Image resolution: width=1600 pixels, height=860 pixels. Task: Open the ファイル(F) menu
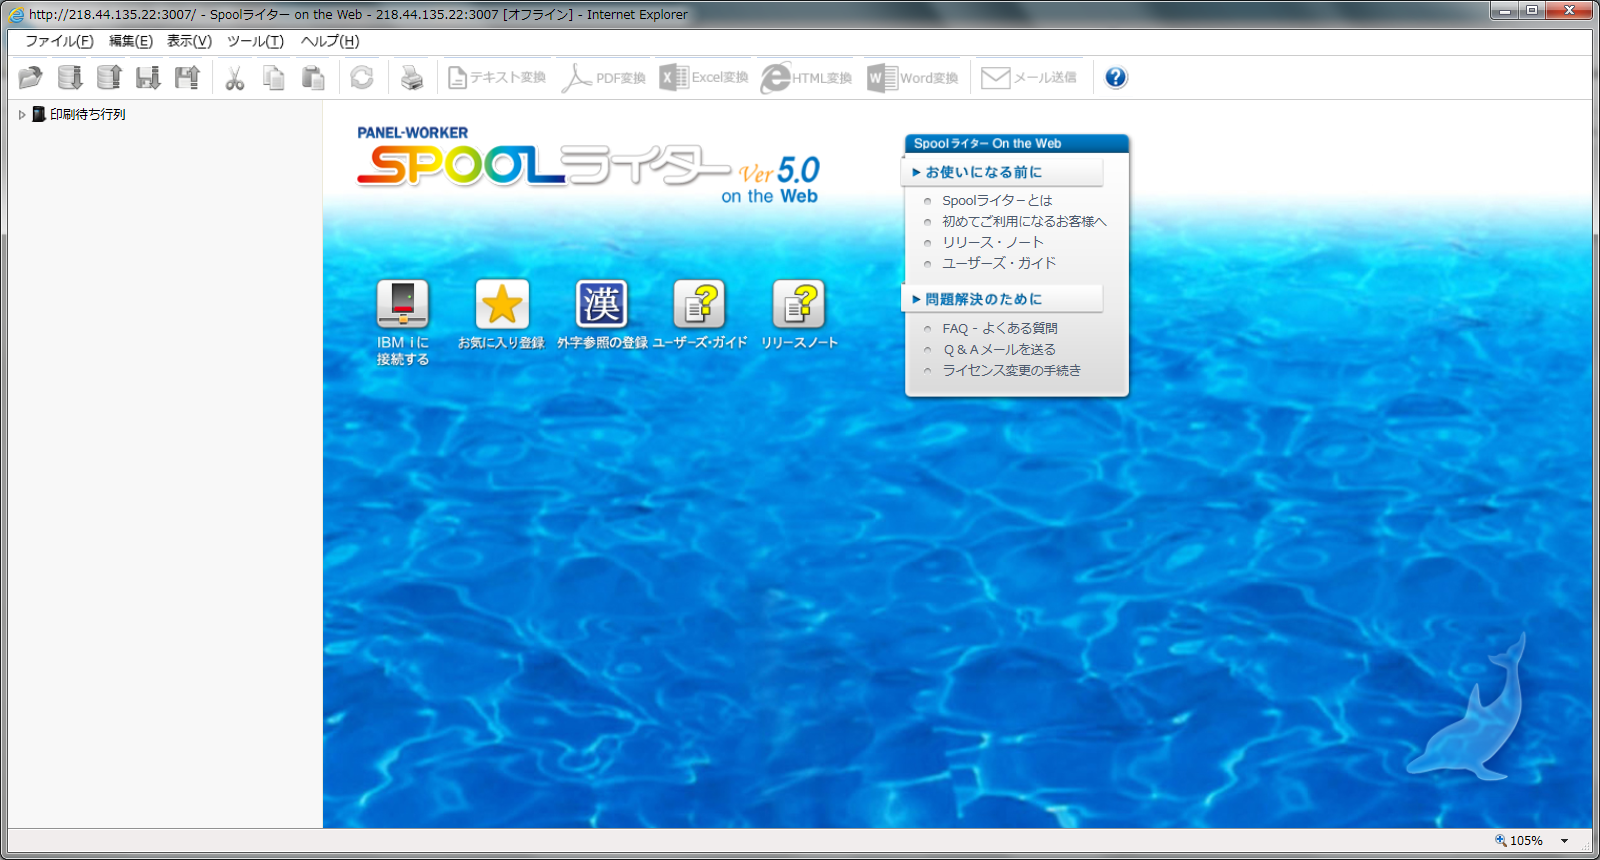(59, 41)
